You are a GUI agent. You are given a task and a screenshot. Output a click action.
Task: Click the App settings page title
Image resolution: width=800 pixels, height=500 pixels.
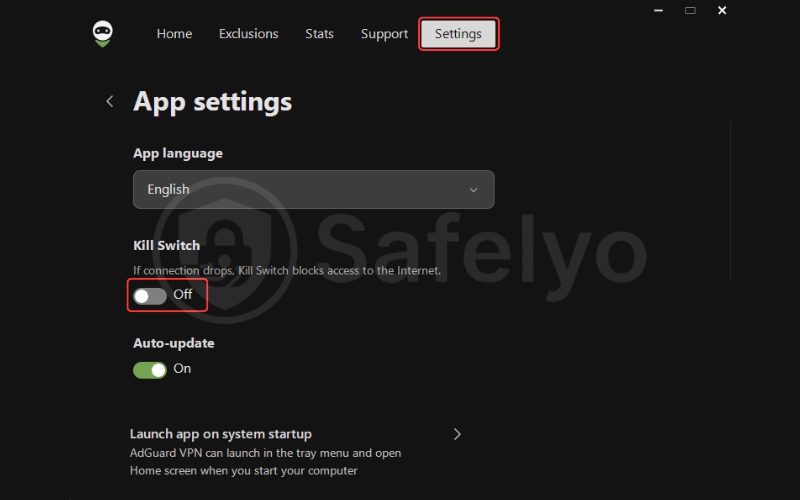212,102
